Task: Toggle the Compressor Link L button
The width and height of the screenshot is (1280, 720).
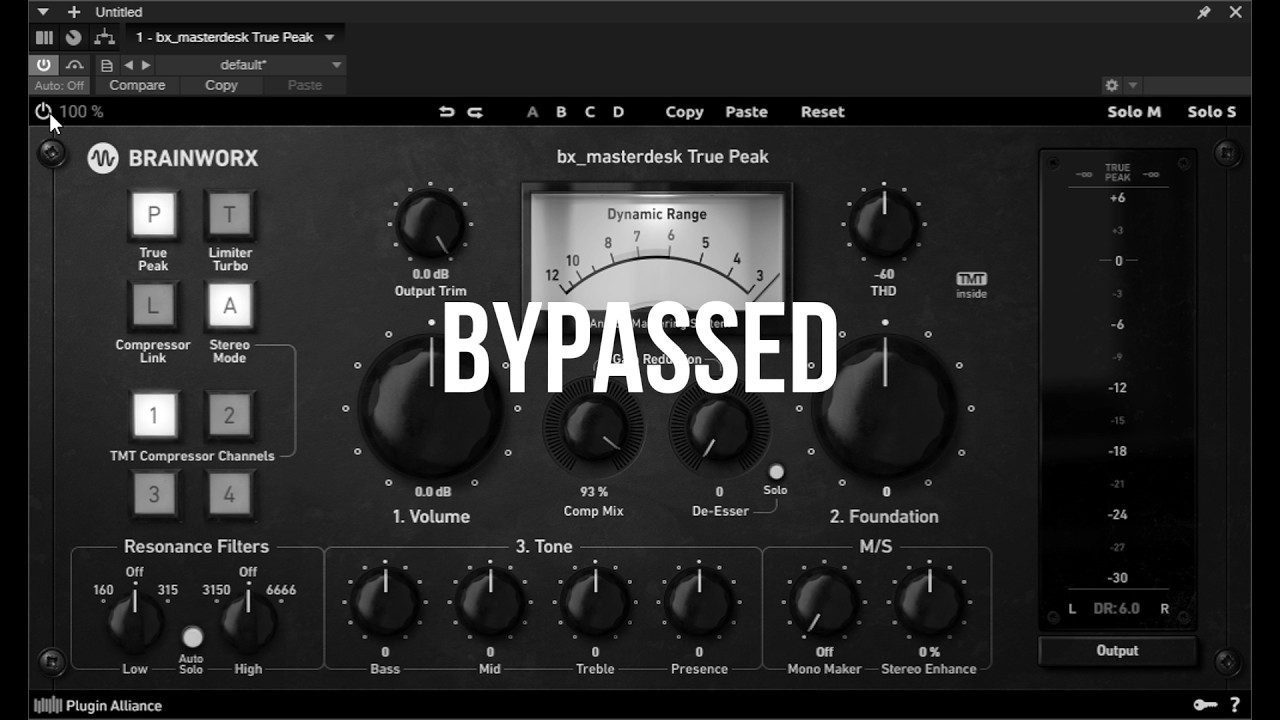Action: tap(153, 306)
